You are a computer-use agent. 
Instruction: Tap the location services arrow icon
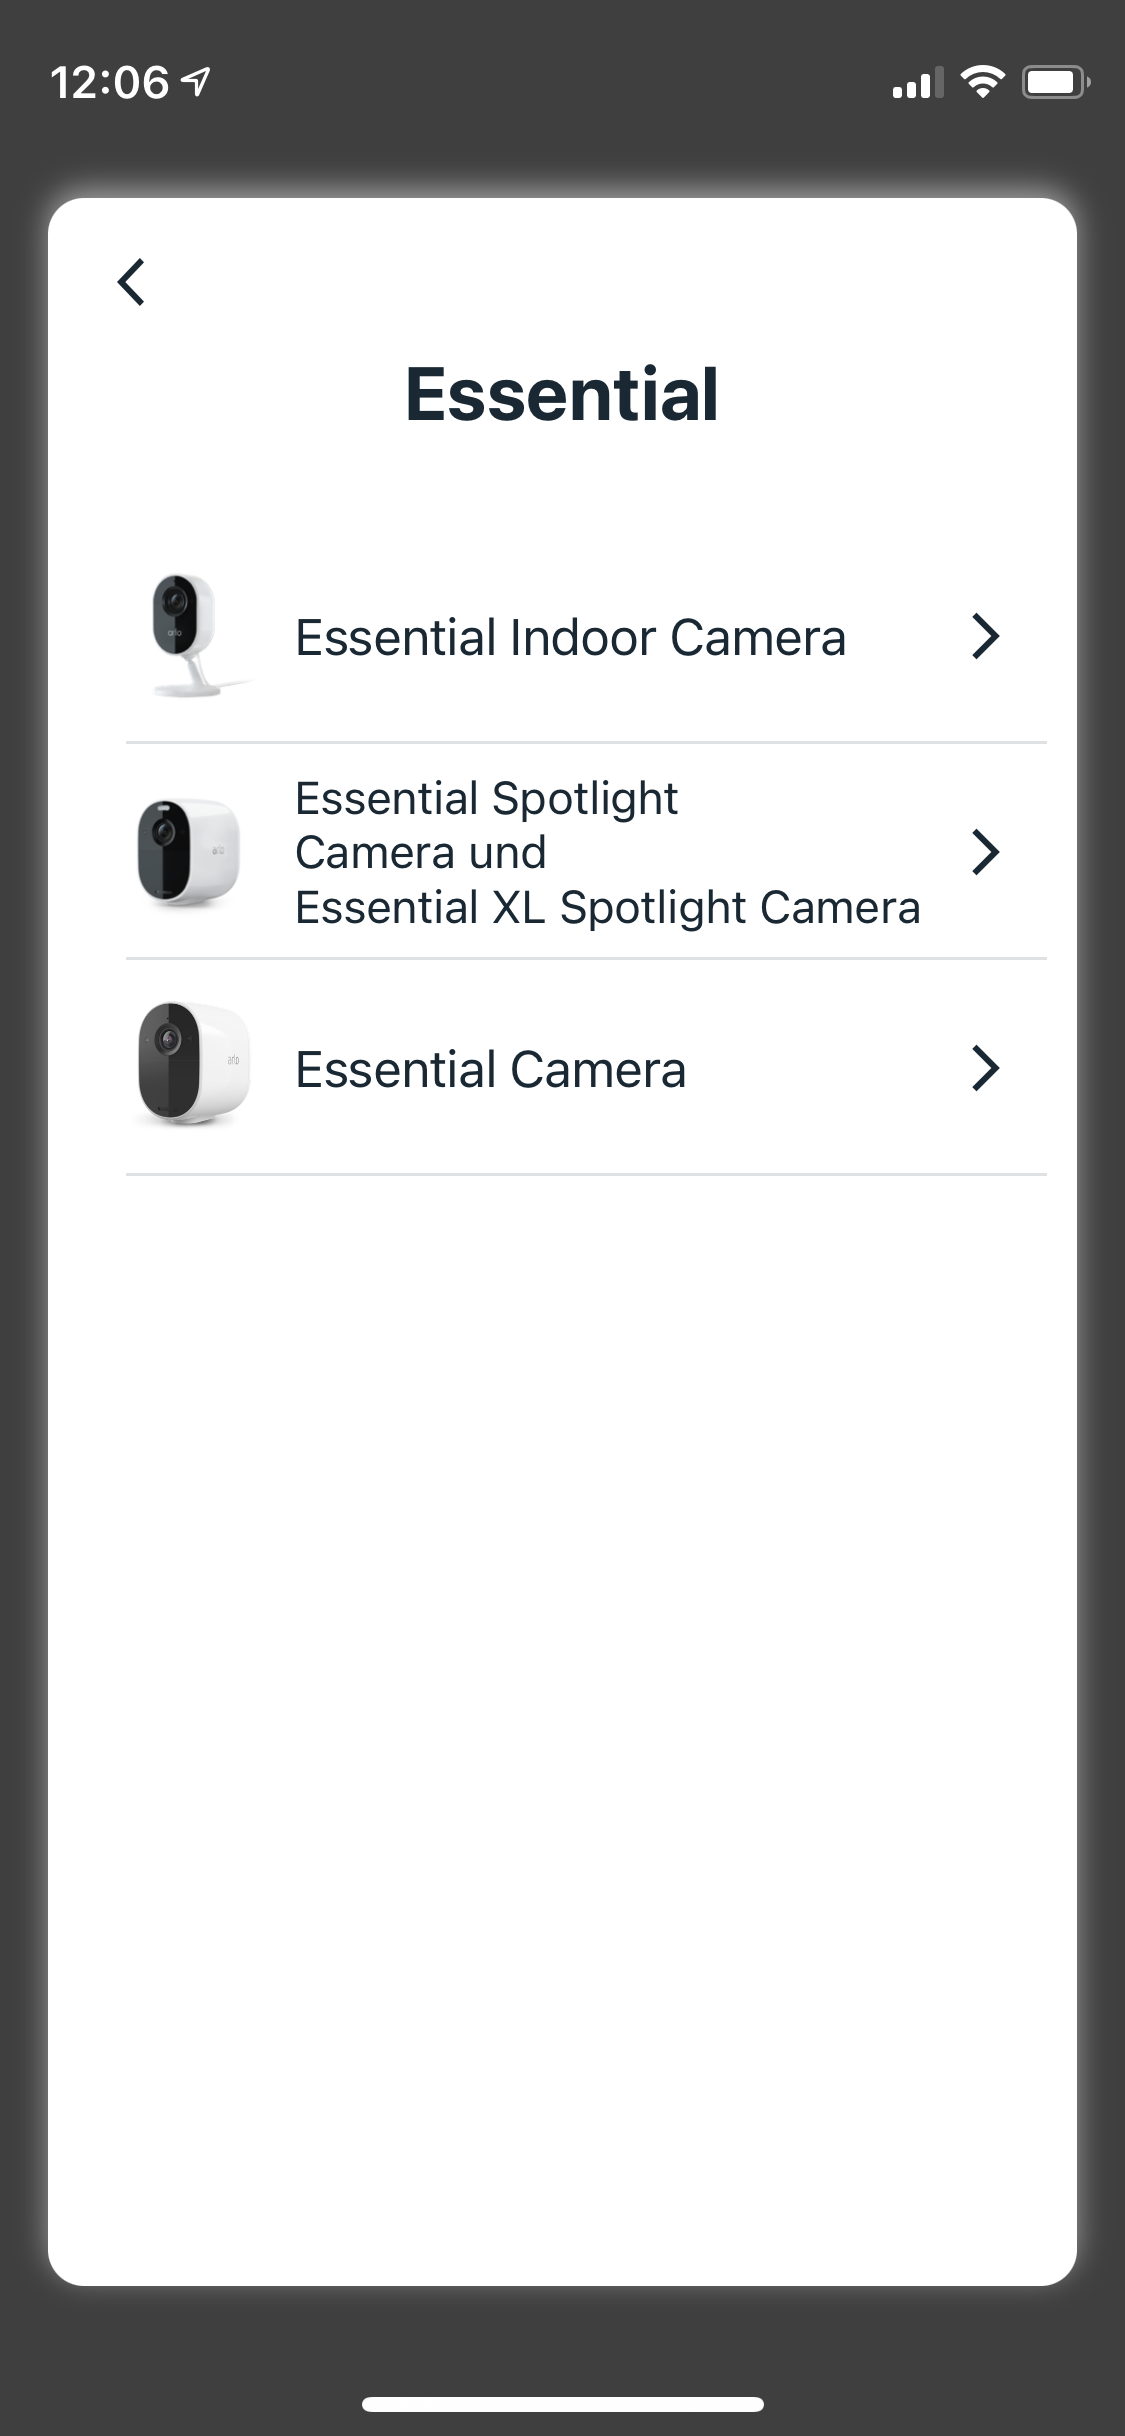coord(197,82)
